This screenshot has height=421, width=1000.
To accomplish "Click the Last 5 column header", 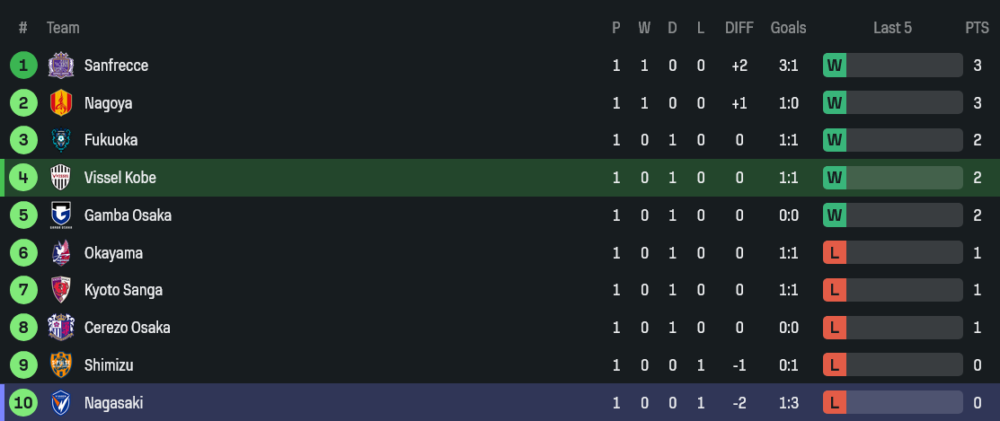I will click(x=892, y=28).
